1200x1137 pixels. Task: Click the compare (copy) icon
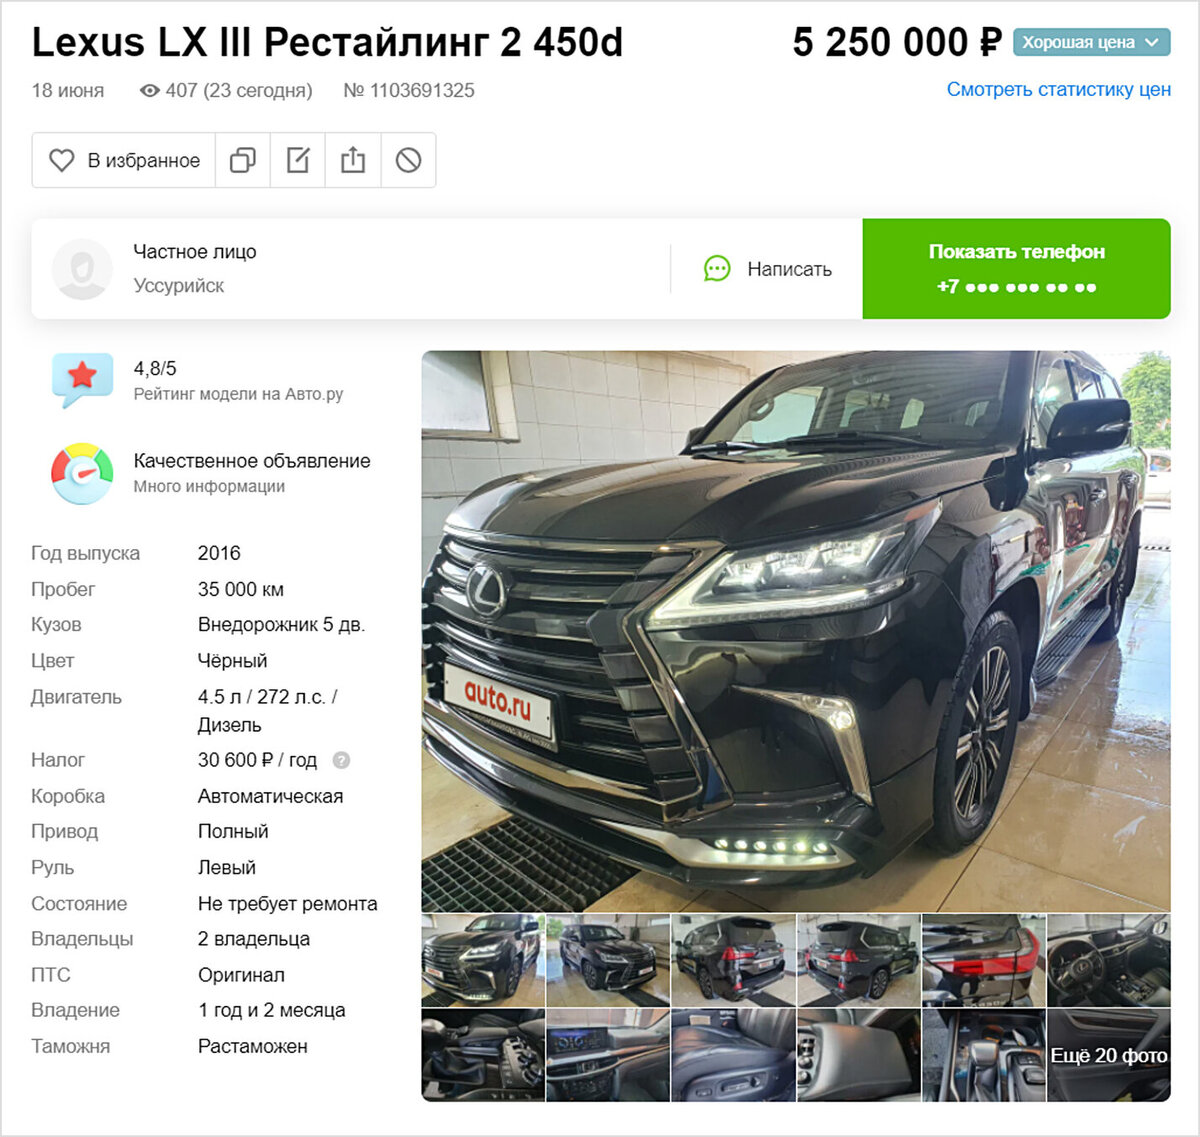coord(243,160)
